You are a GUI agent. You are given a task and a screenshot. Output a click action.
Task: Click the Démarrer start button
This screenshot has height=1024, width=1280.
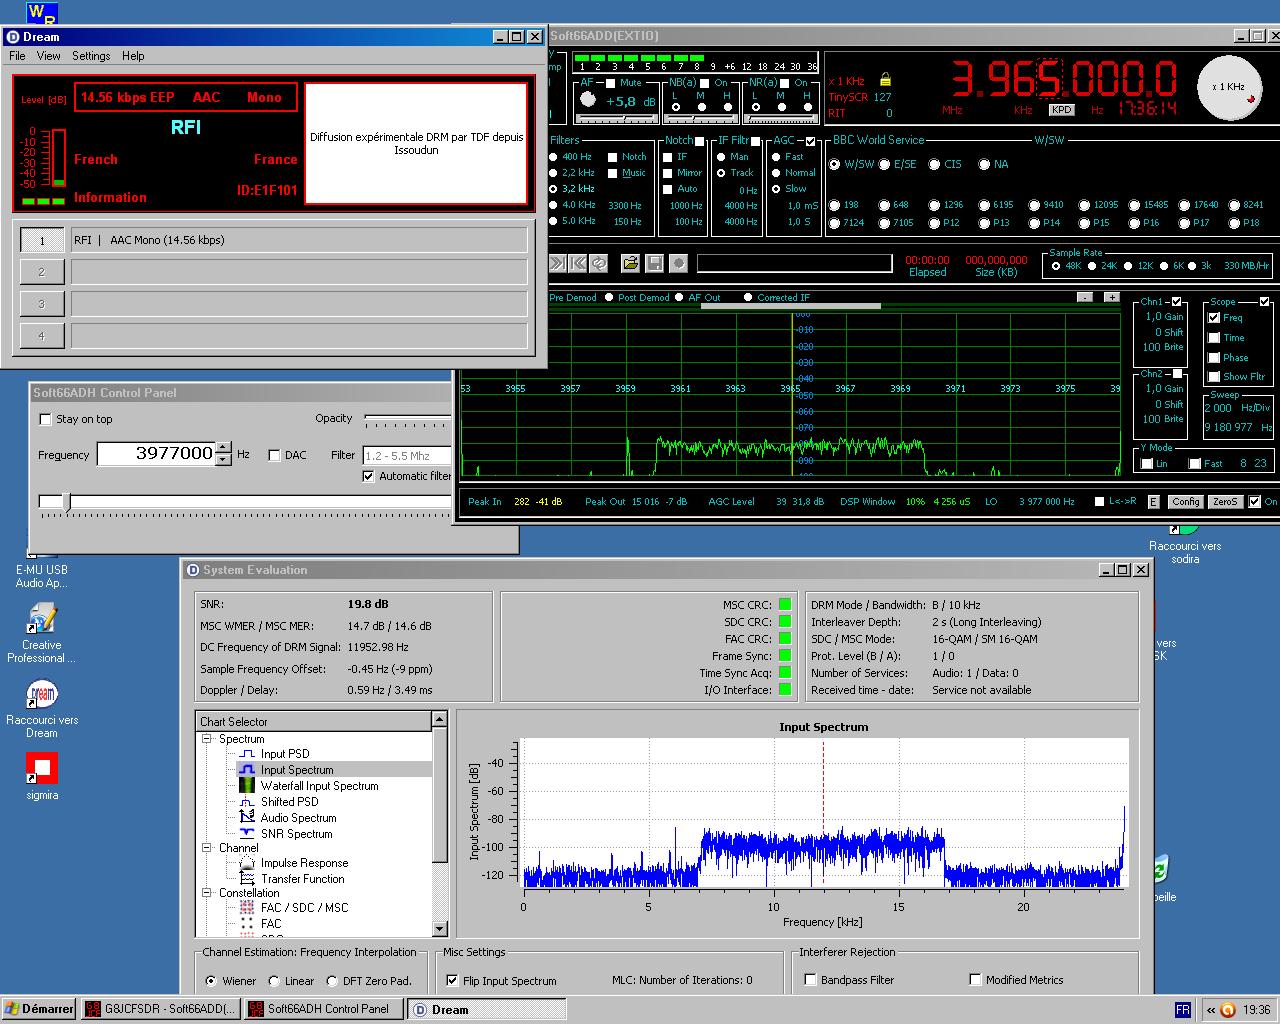coord(39,1009)
